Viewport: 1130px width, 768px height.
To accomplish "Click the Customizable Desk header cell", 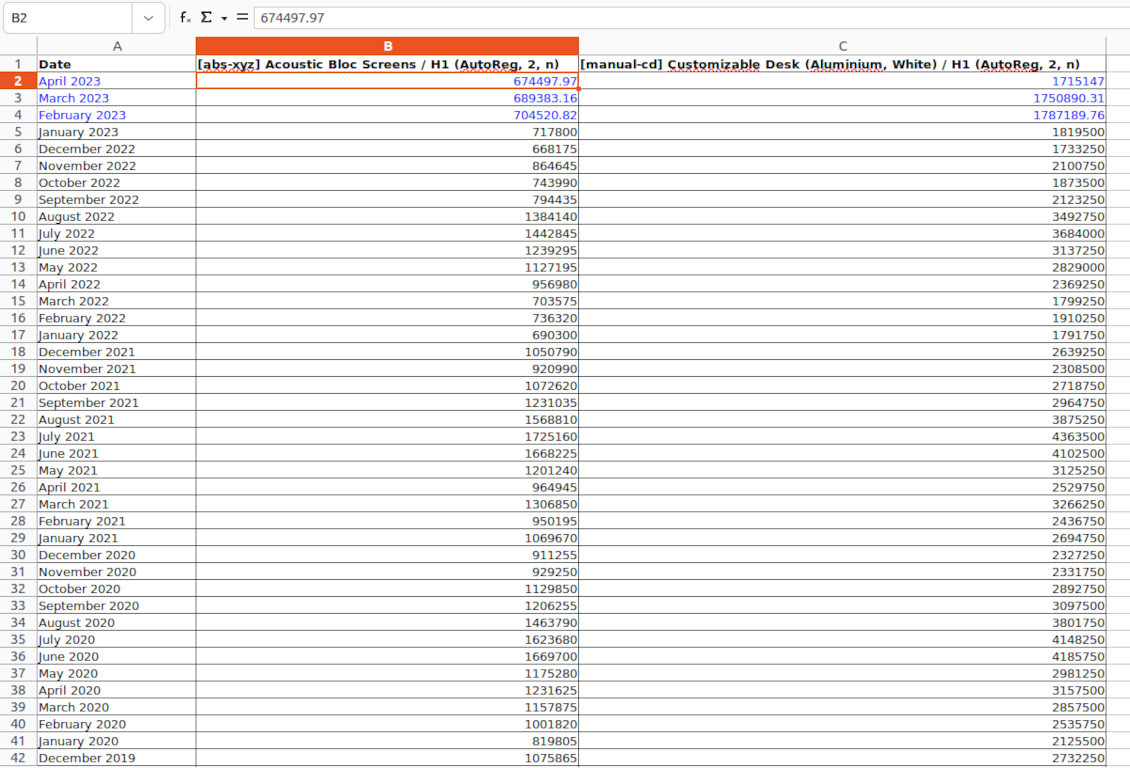I will point(842,64).
